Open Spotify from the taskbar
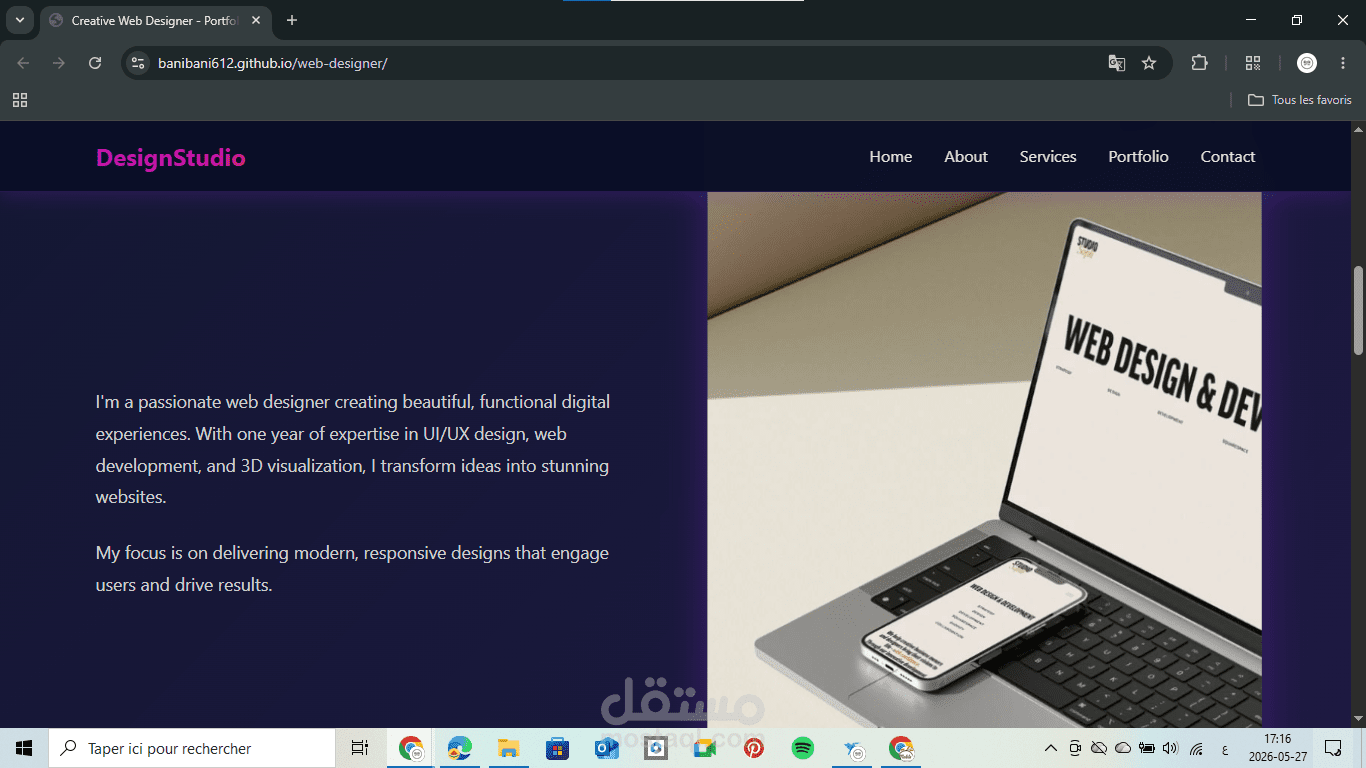This screenshot has height=768, width=1366. click(x=802, y=748)
